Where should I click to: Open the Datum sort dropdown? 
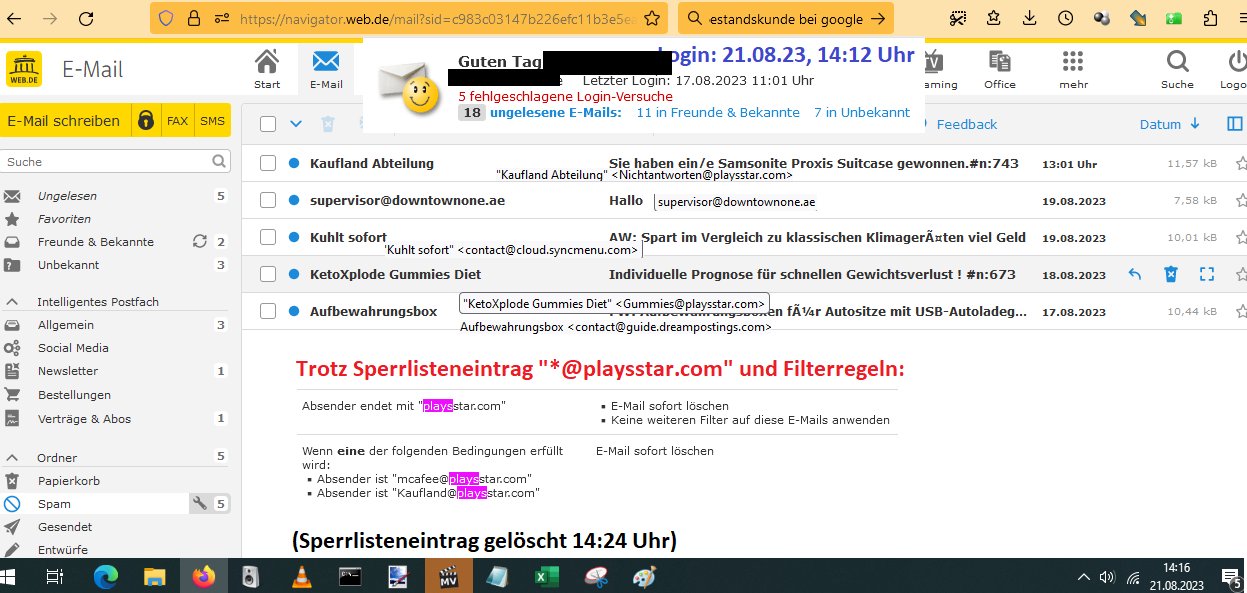1160,124
